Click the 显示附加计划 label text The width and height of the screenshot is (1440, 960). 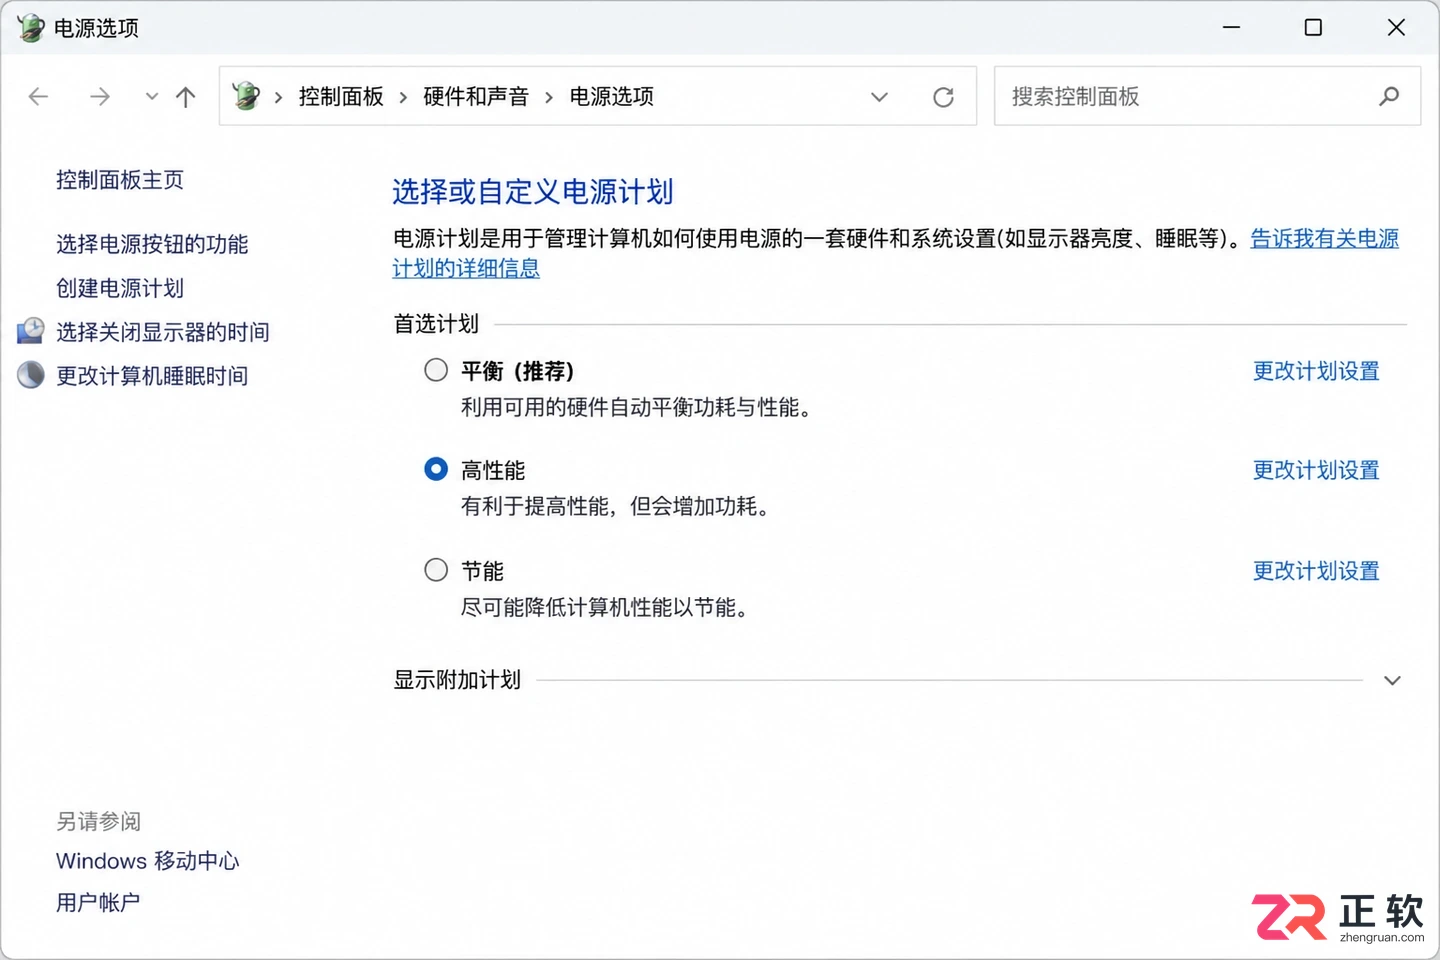click(x=457, y=680)
